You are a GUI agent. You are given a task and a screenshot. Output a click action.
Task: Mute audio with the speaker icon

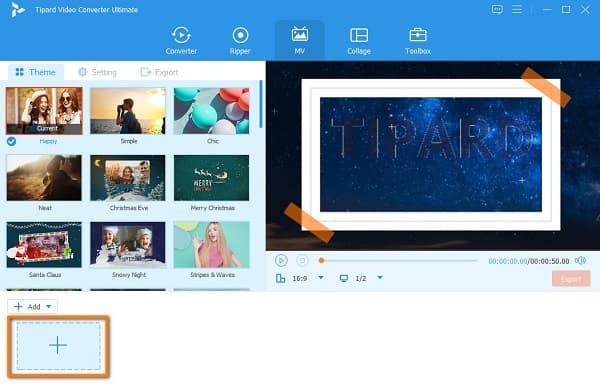pyautogui.click(x=580, y=261)
